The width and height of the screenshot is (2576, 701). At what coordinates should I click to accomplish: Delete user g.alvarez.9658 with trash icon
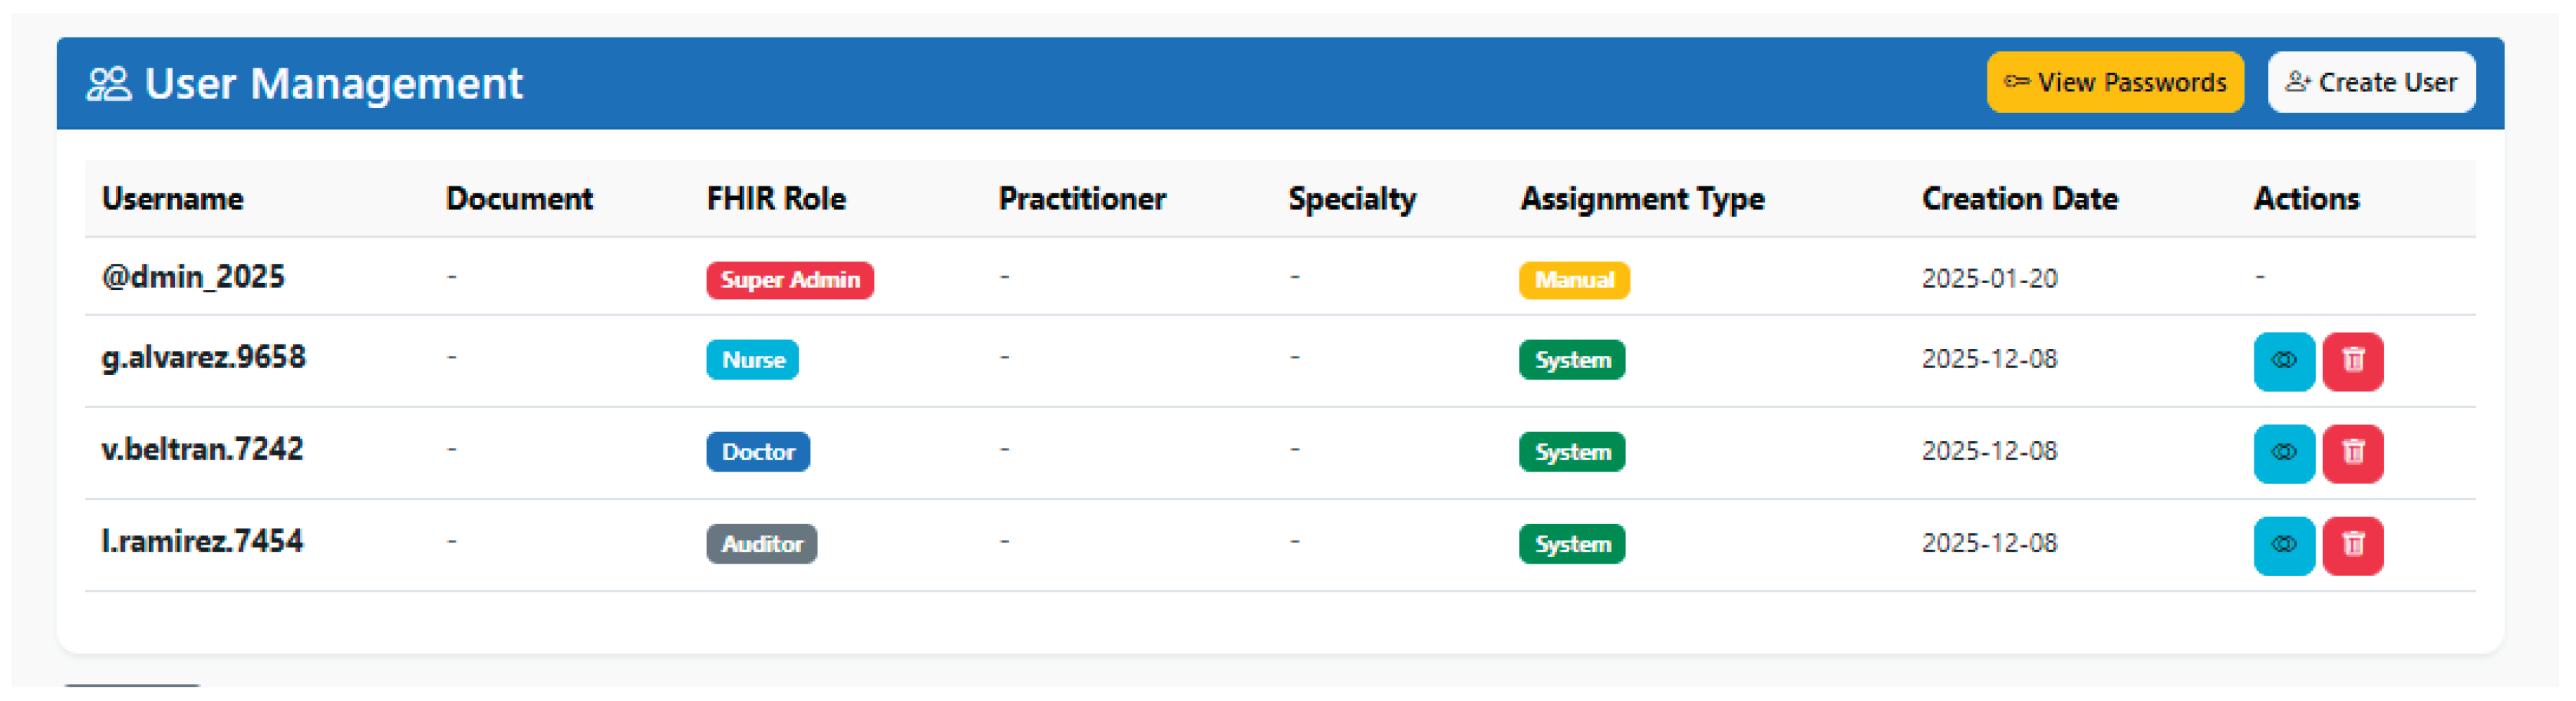click(2352, 361)
